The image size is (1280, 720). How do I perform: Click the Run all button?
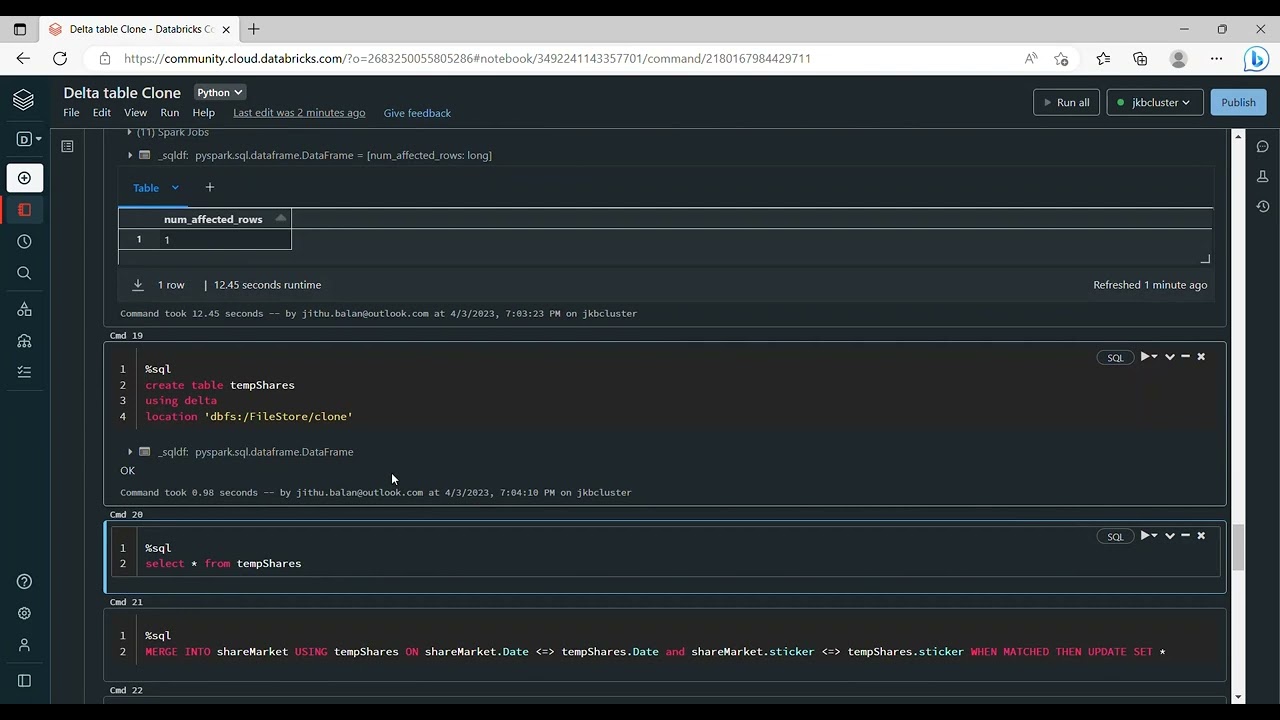(1066, 102)
